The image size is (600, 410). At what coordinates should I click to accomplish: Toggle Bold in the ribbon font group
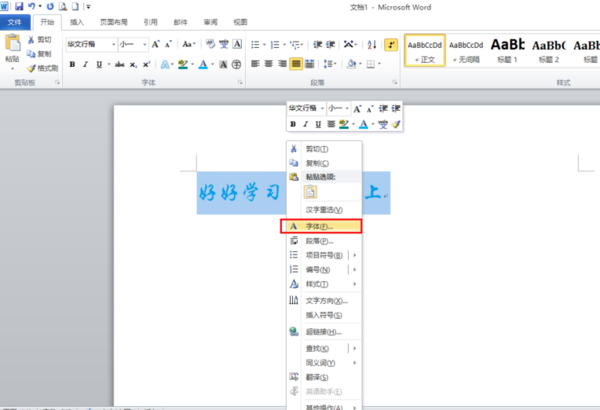(x=72, y=64)
